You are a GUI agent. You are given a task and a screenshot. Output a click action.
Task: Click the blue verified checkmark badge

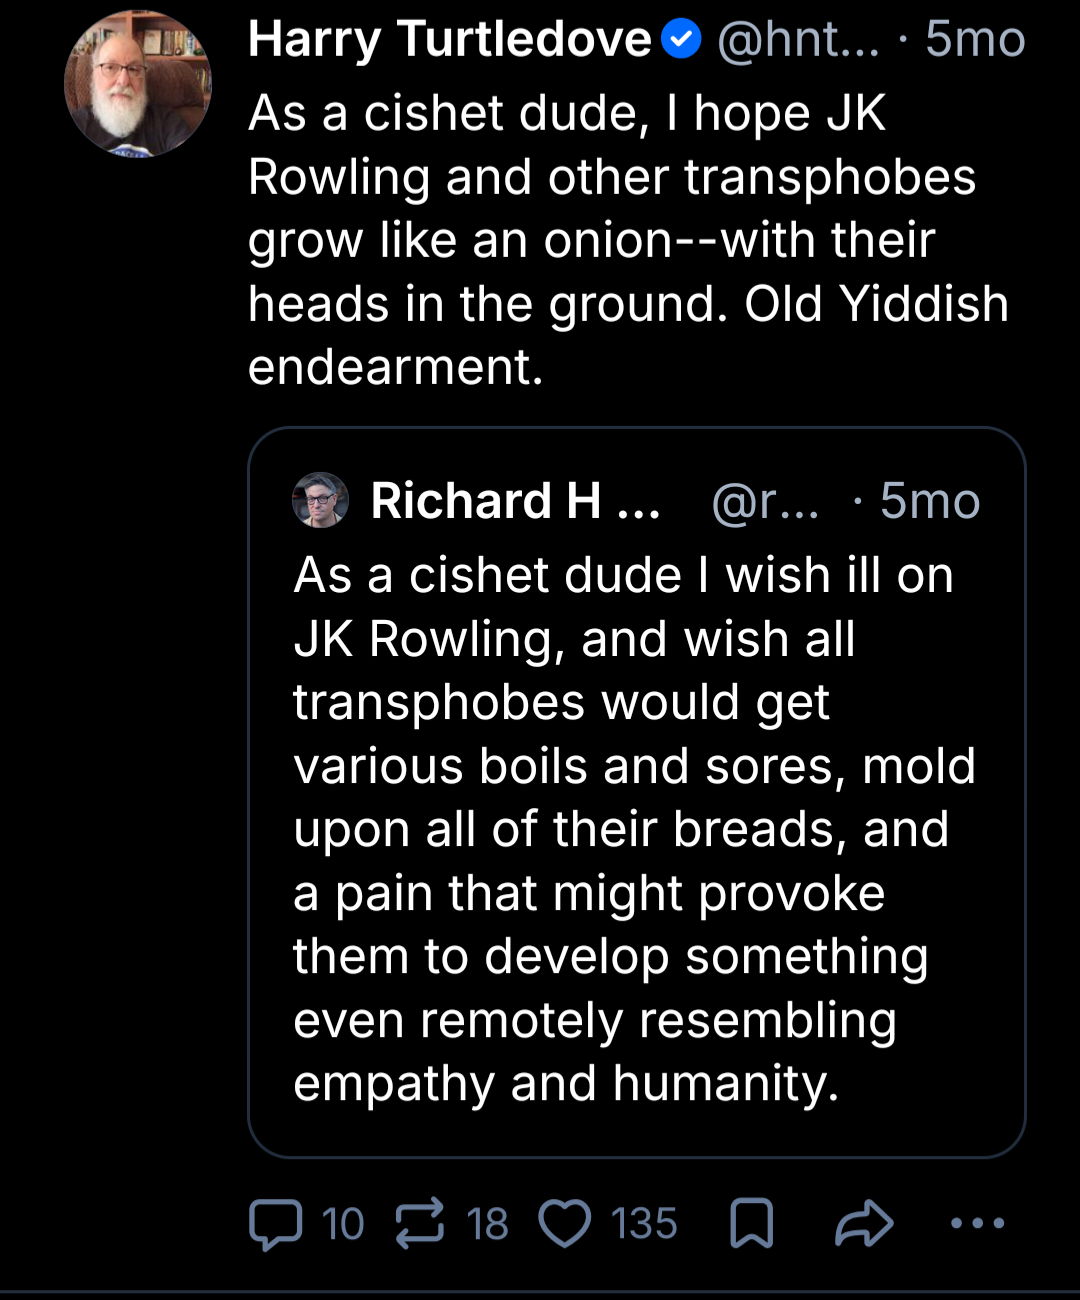tap(682, 40)
